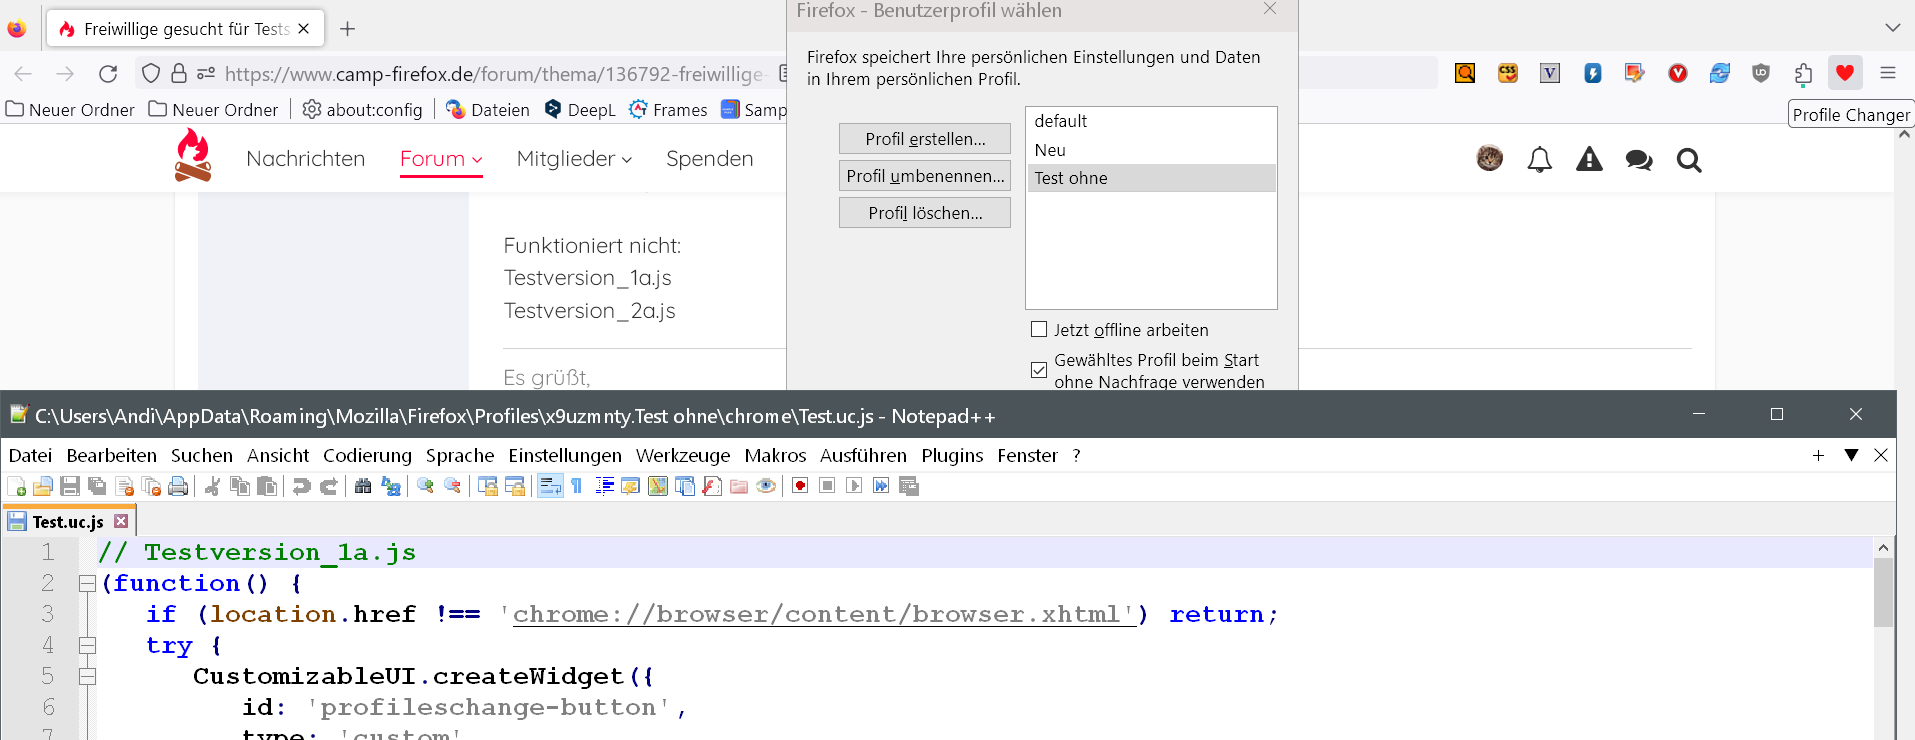Check the 'Jetzt offline arbeiten' checkbox
The image size is (1915, 740).
pos(1039,329)
